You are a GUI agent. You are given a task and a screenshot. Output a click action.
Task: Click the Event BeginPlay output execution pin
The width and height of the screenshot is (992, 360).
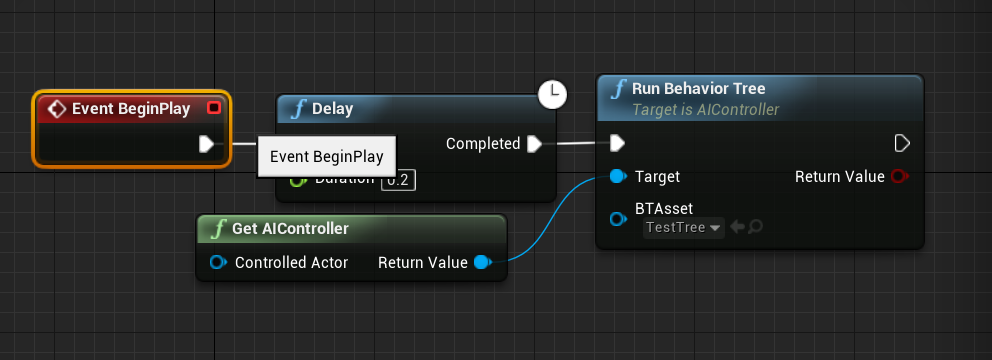pos(206,144)
